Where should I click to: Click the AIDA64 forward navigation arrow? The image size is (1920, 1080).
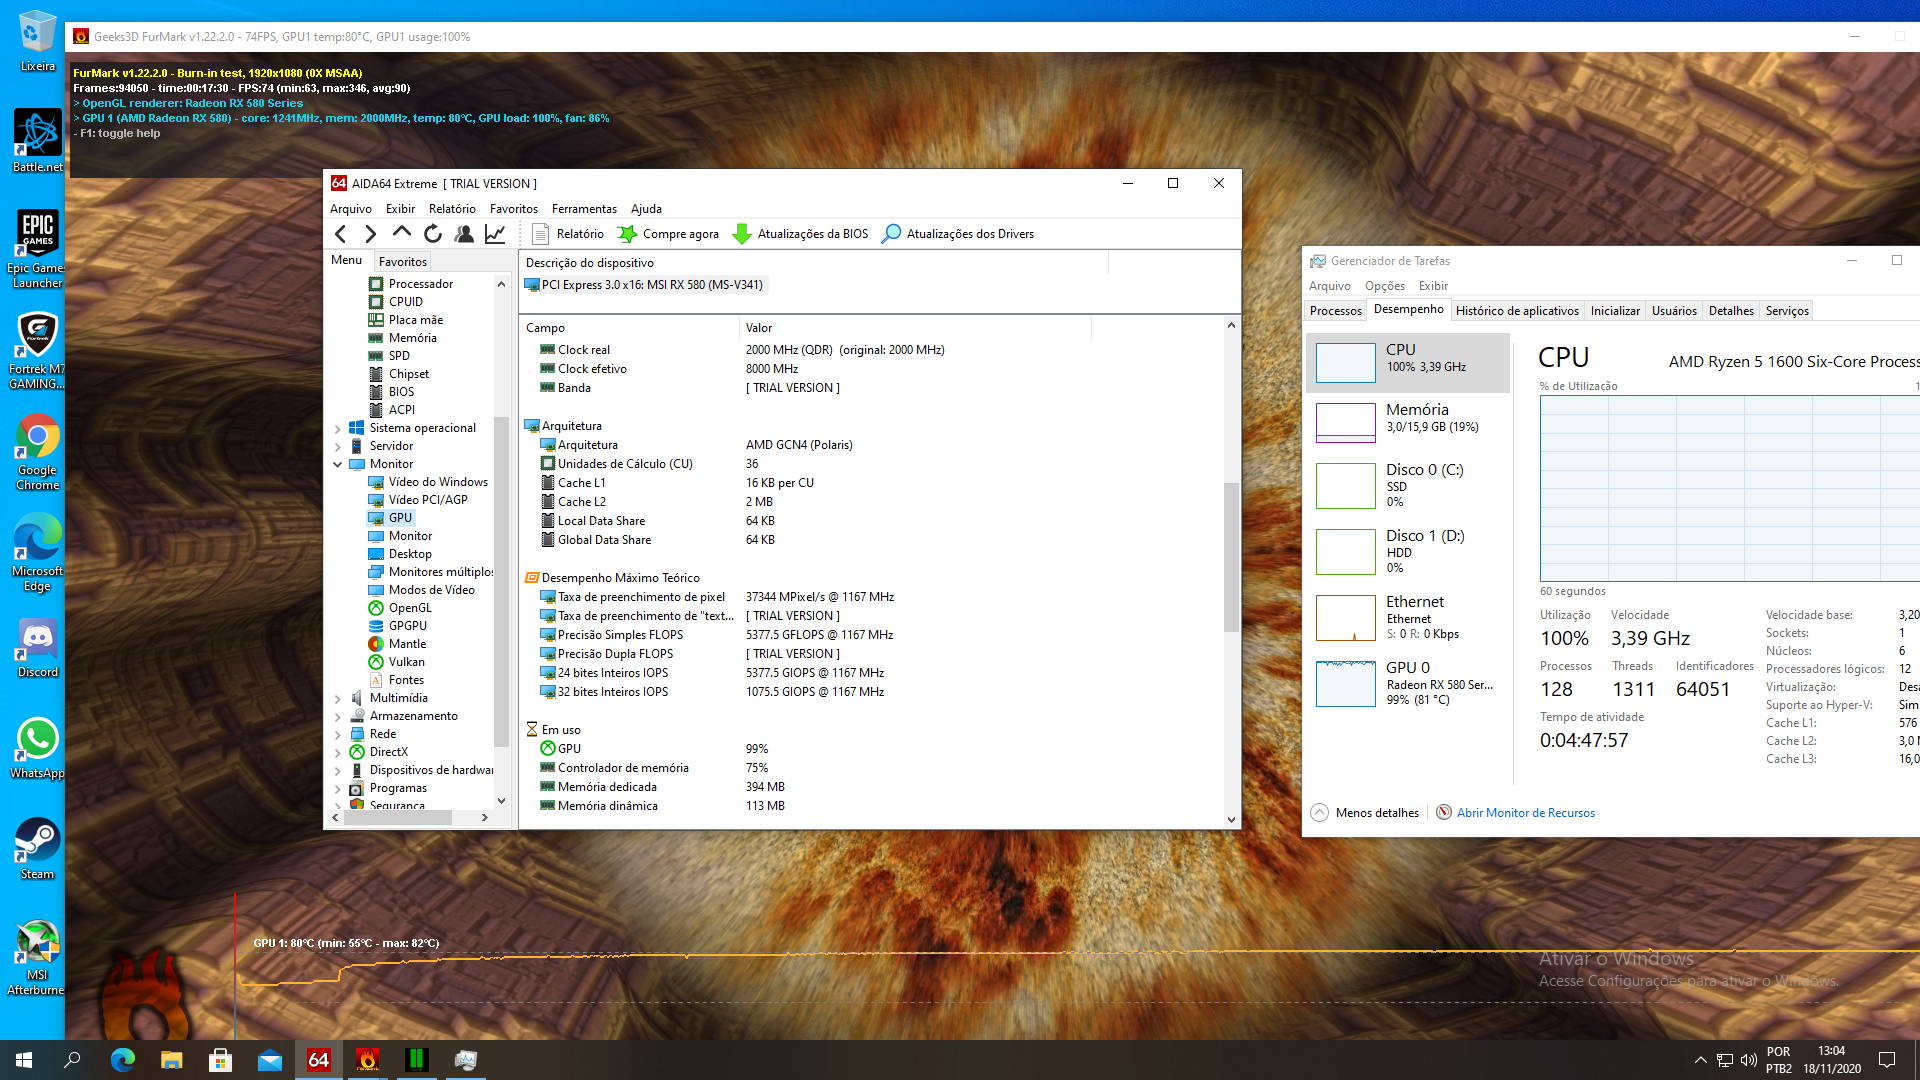(x=371, y=234)
